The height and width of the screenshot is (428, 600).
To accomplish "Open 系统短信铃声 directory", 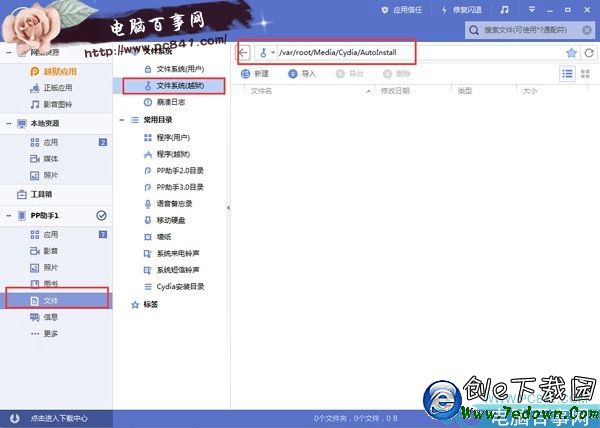I will (x=171, y=270).
